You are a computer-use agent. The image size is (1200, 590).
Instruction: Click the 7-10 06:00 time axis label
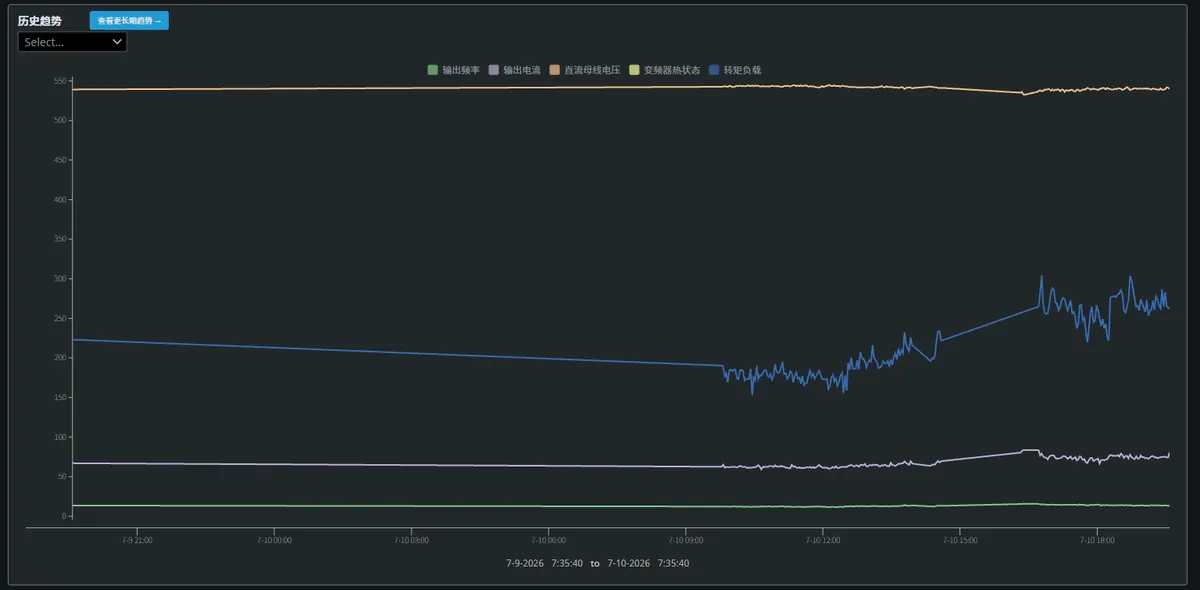coord(549,539)
